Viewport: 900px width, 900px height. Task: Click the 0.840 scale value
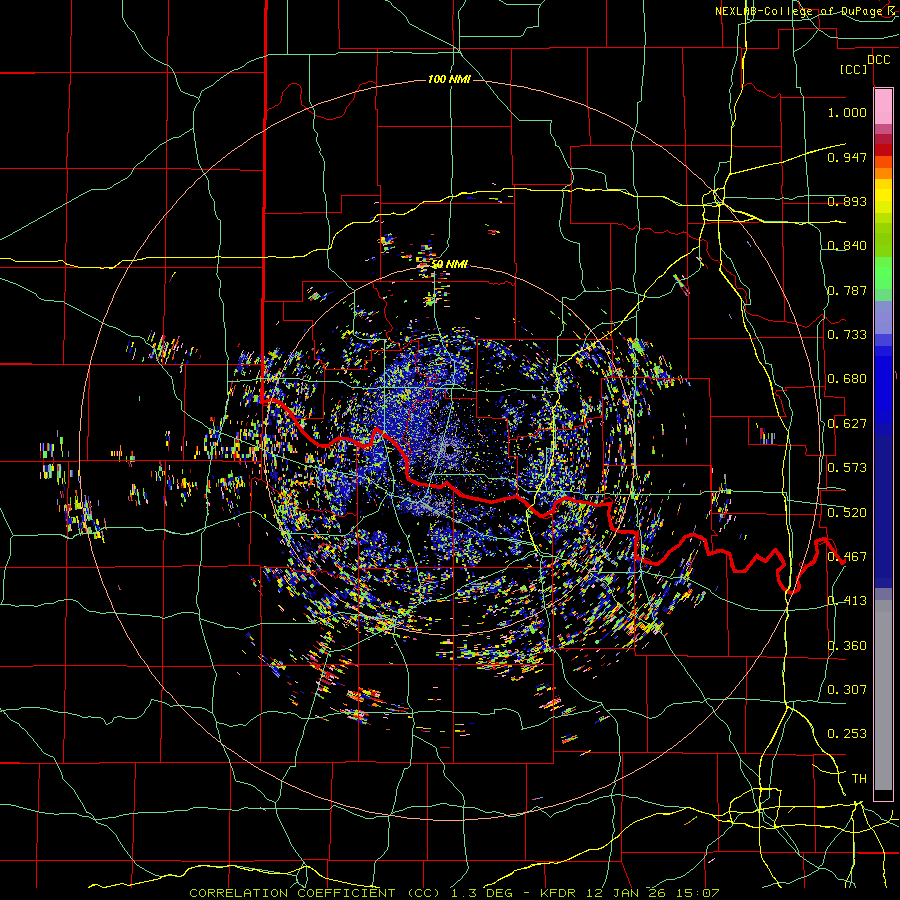pyautogui.click(x=847, y=246)
